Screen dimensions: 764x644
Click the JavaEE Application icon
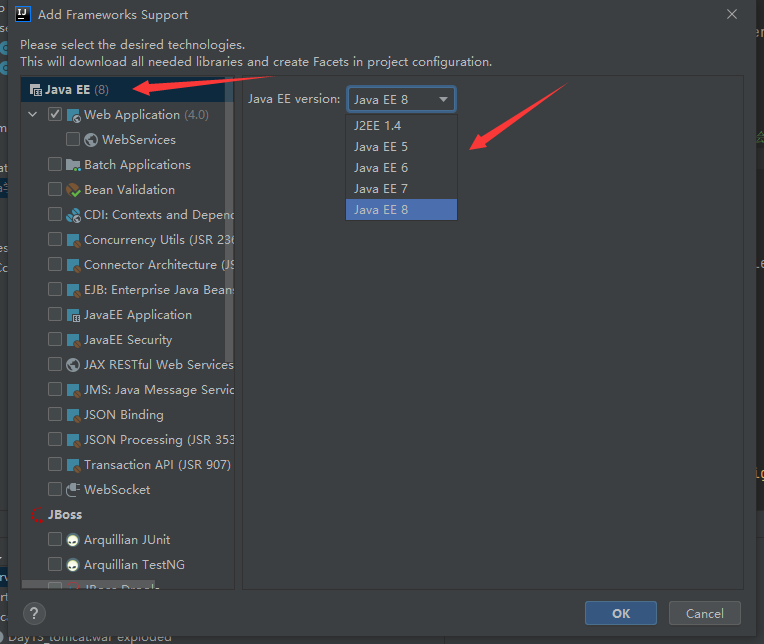(73, 315)
